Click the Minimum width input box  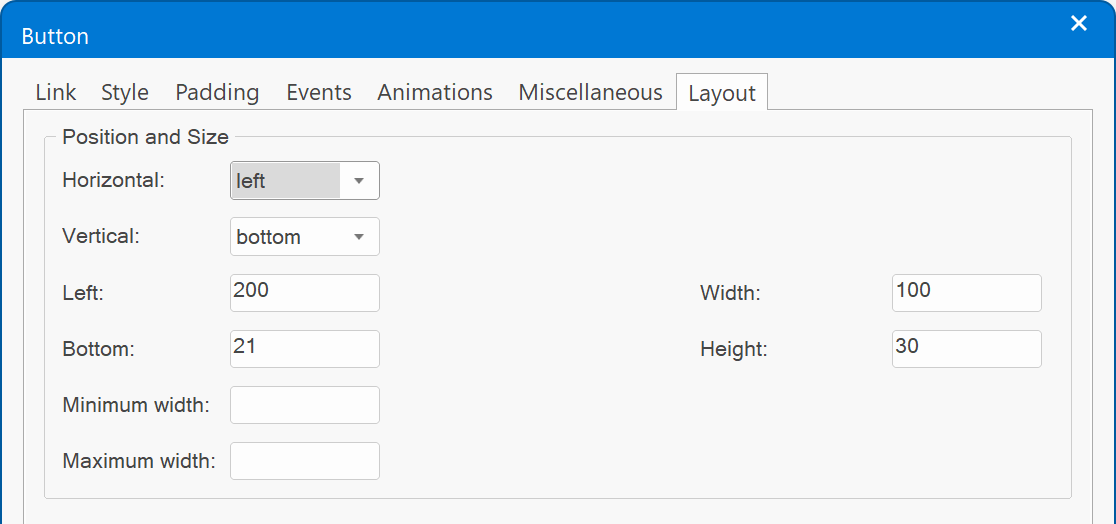(305, 405)
